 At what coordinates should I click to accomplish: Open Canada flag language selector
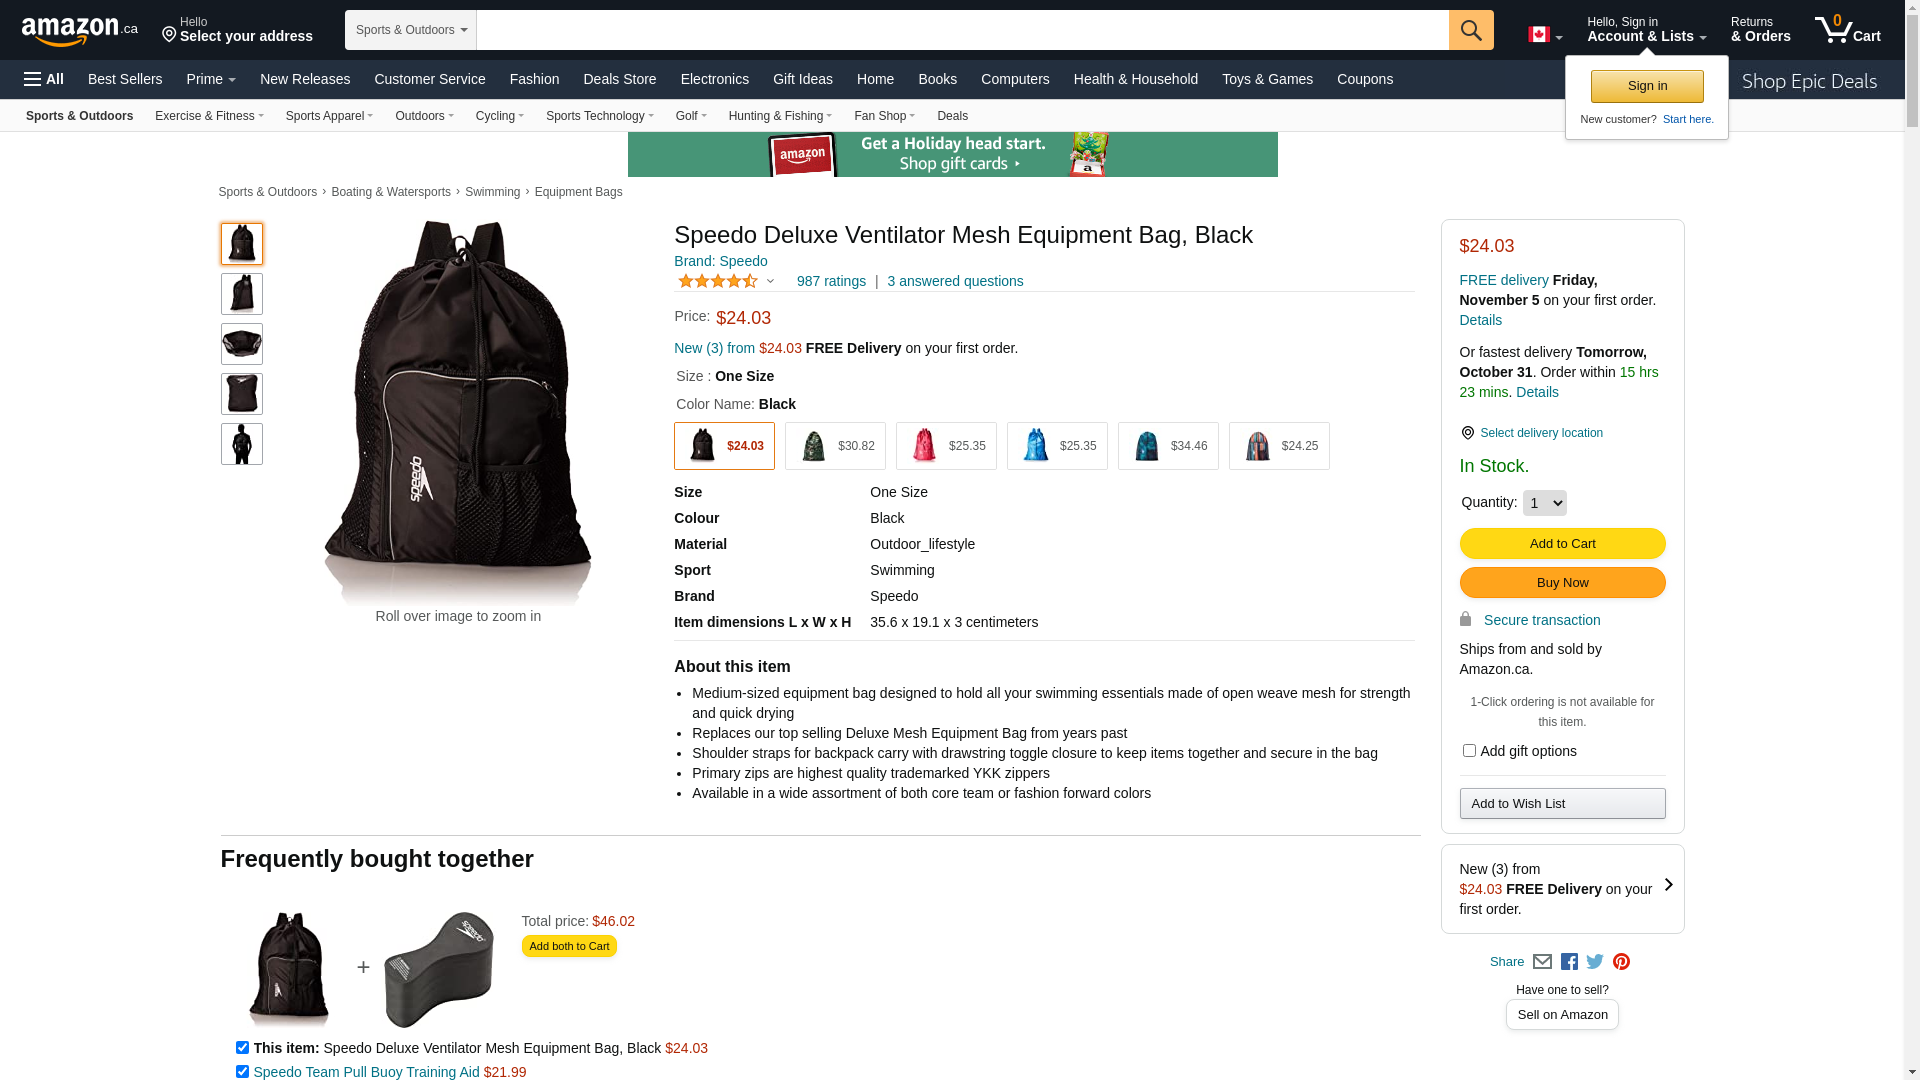[1544, 35]
